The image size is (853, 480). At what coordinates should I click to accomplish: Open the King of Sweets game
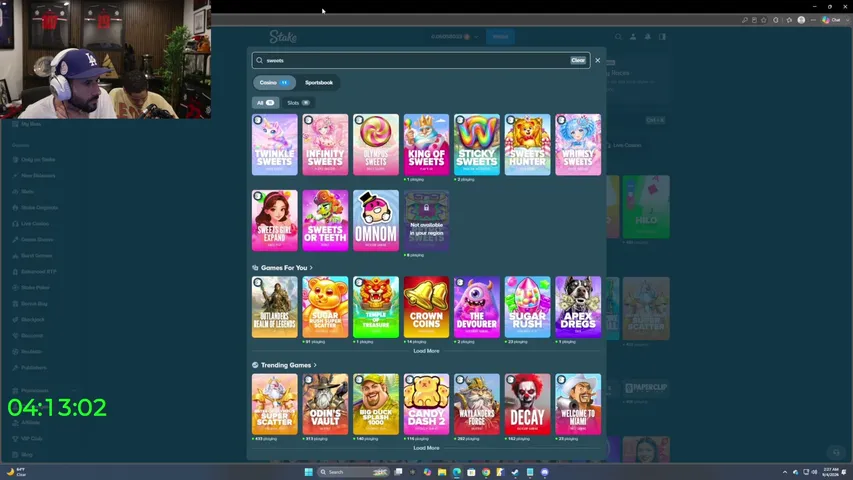click(x=426, y=145)
